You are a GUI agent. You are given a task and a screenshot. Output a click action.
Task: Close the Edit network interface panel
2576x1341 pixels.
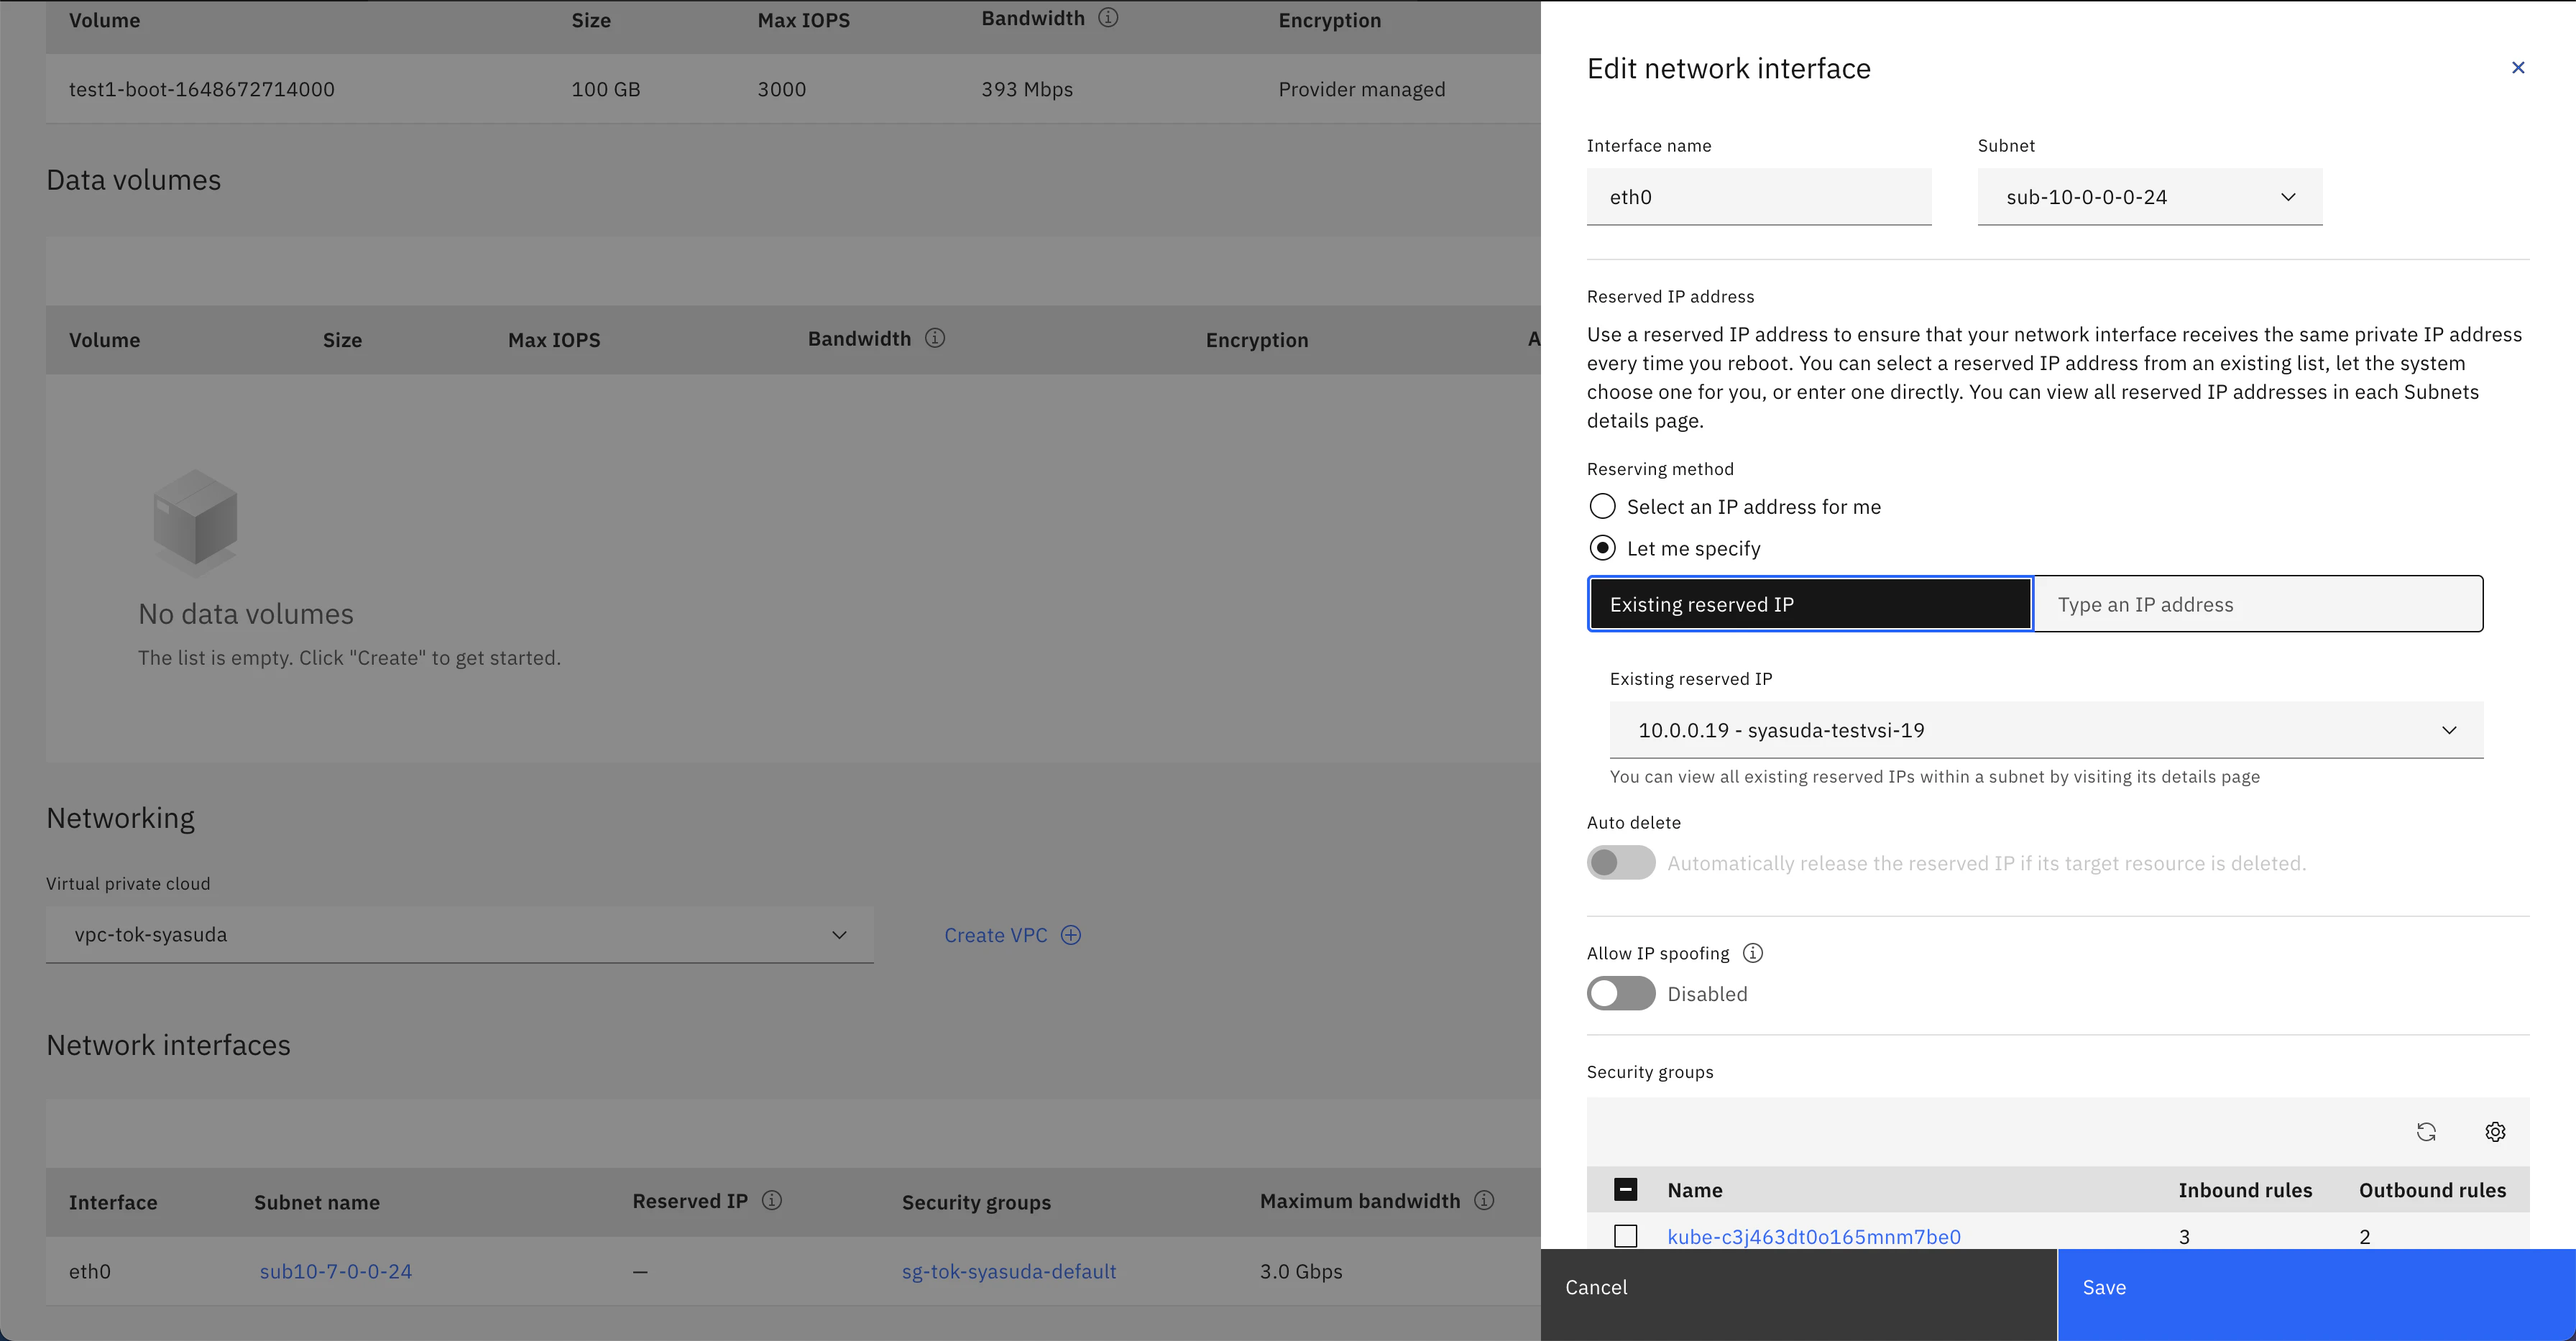2518,67
